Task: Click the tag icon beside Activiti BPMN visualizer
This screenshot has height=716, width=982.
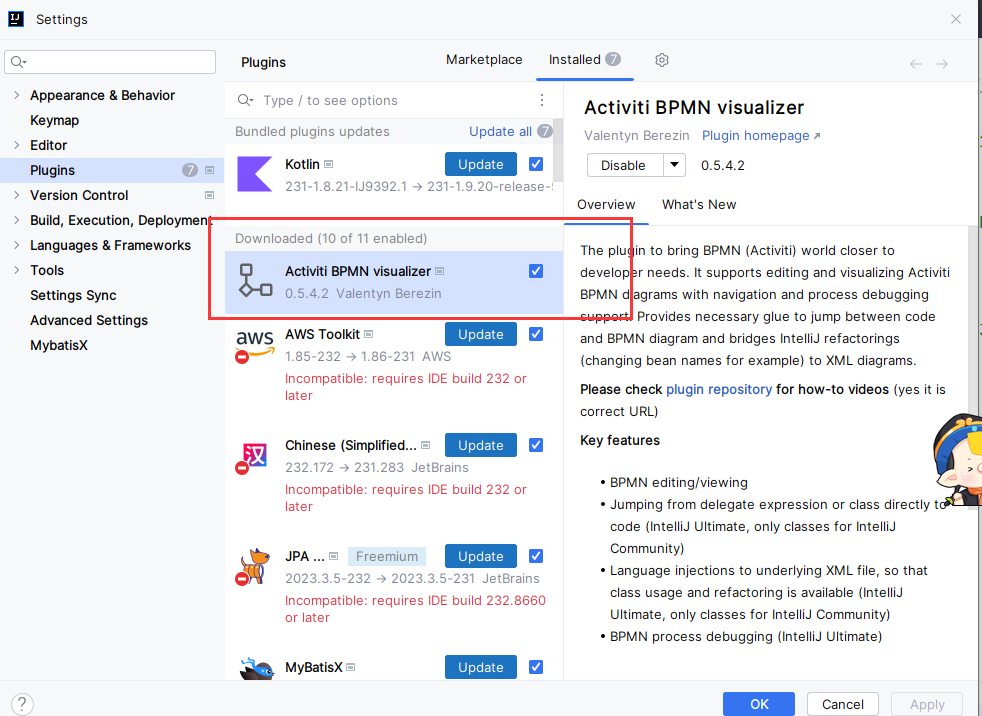Action: point(440,271)
